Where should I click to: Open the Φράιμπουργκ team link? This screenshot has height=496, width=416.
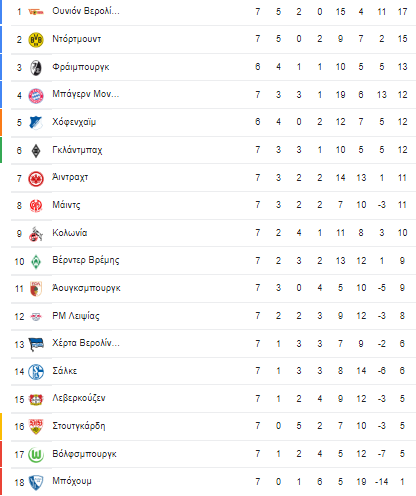[x=81, y=67]
